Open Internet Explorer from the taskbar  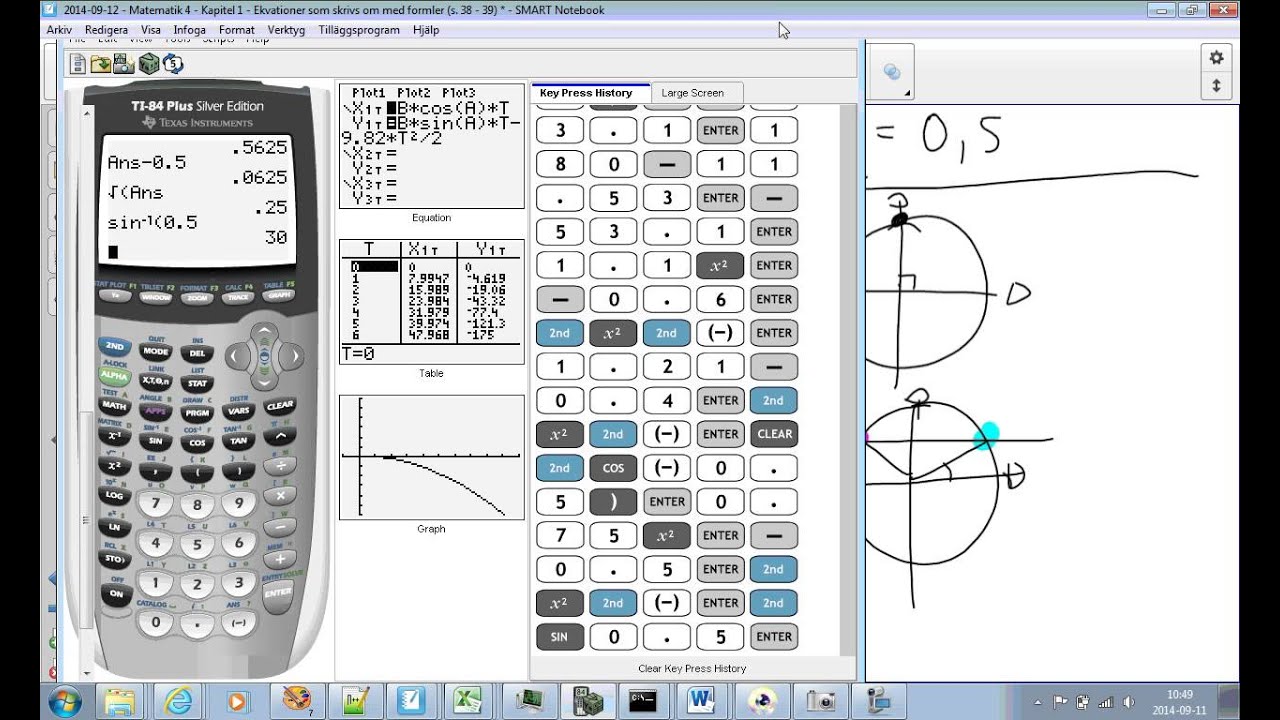coord(178,701)
